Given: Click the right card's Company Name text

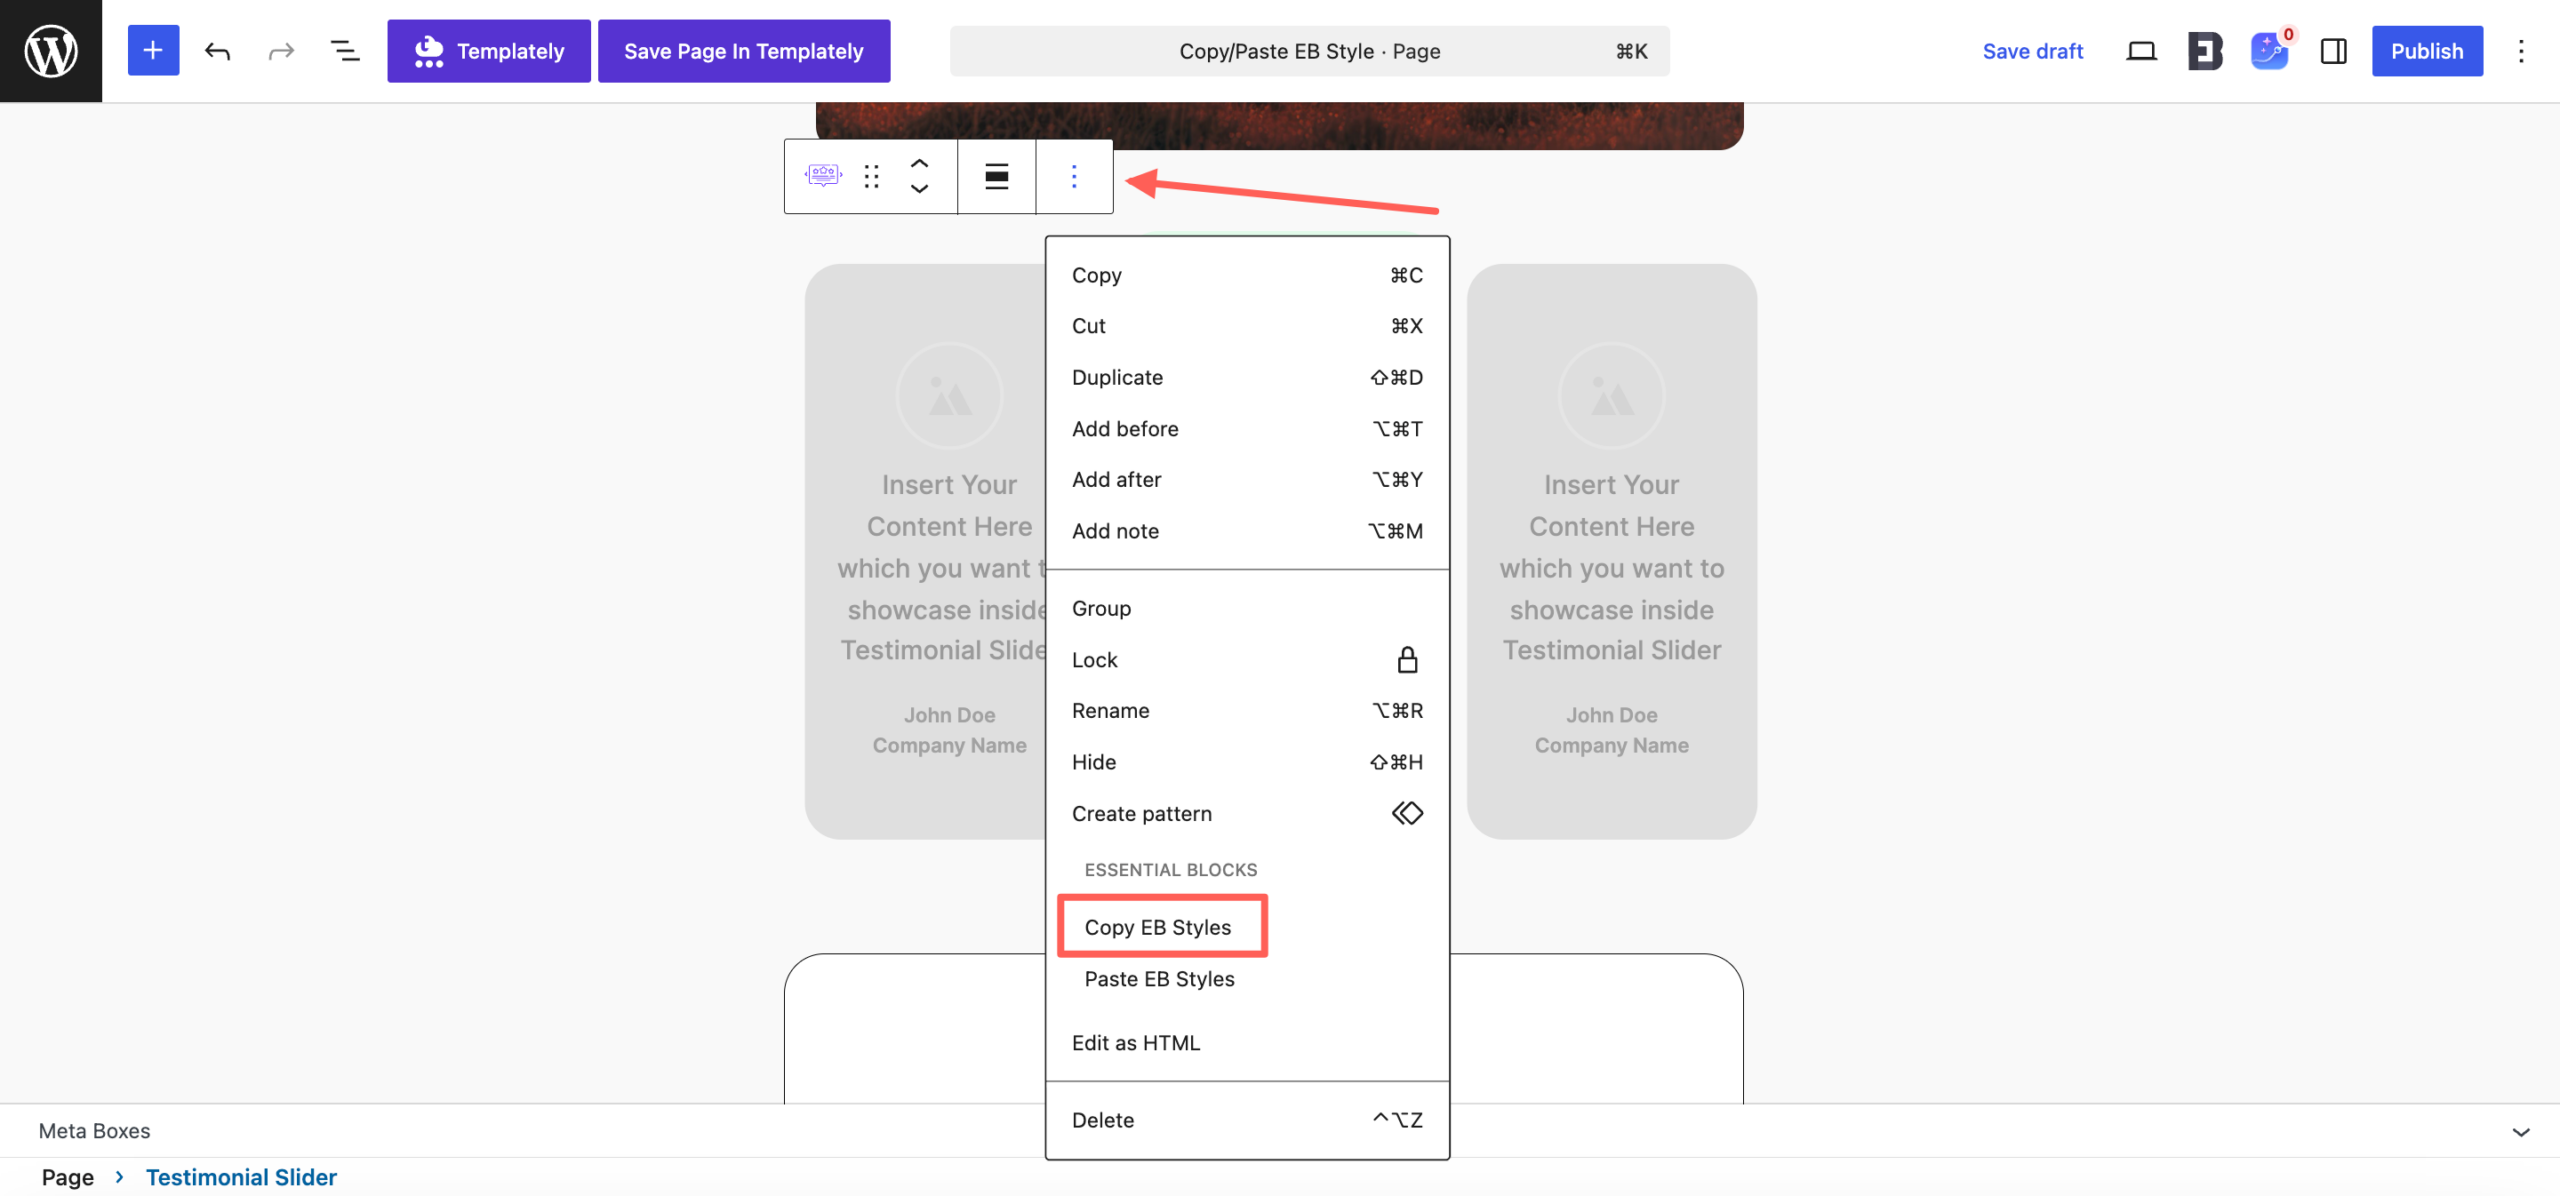Looking at the screenshot, I should (x=1611, y=745).
